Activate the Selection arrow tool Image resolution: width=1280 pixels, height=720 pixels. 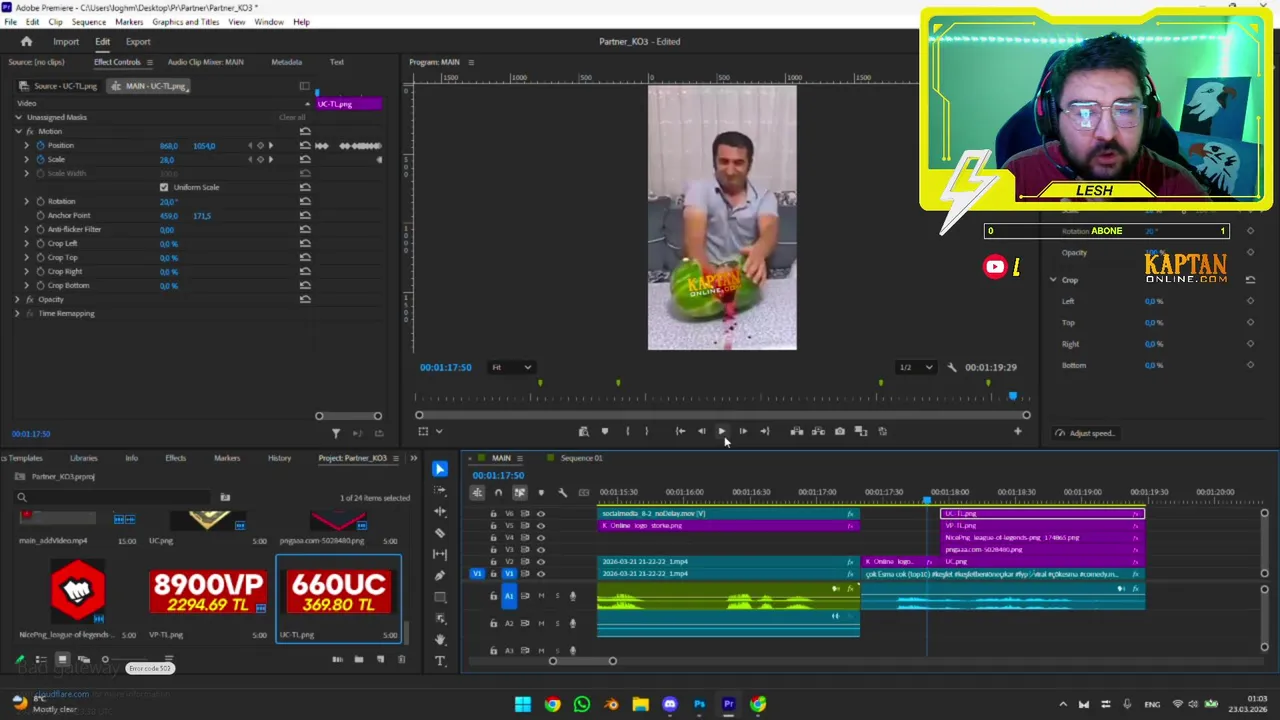440,469
